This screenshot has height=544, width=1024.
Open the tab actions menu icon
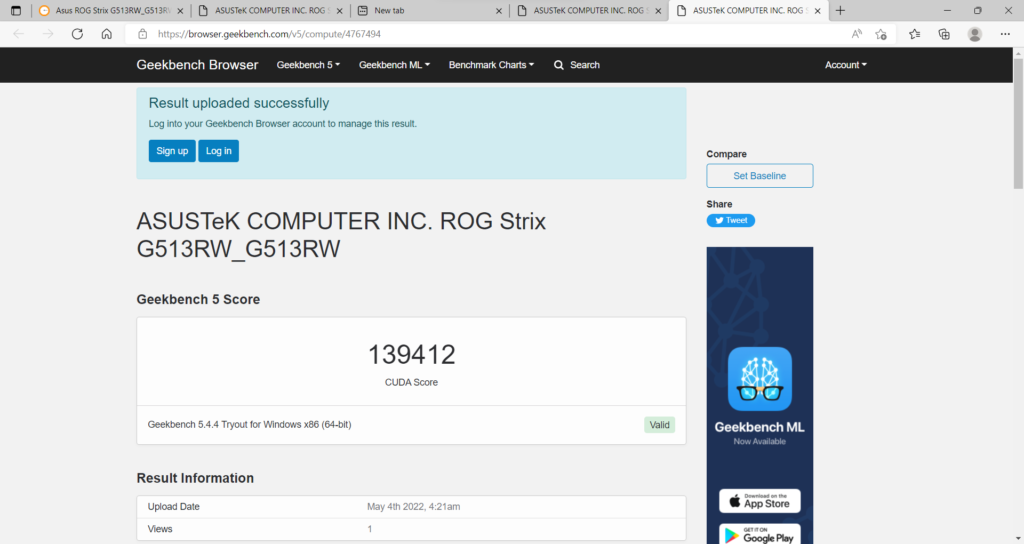(x=16, y=10)
